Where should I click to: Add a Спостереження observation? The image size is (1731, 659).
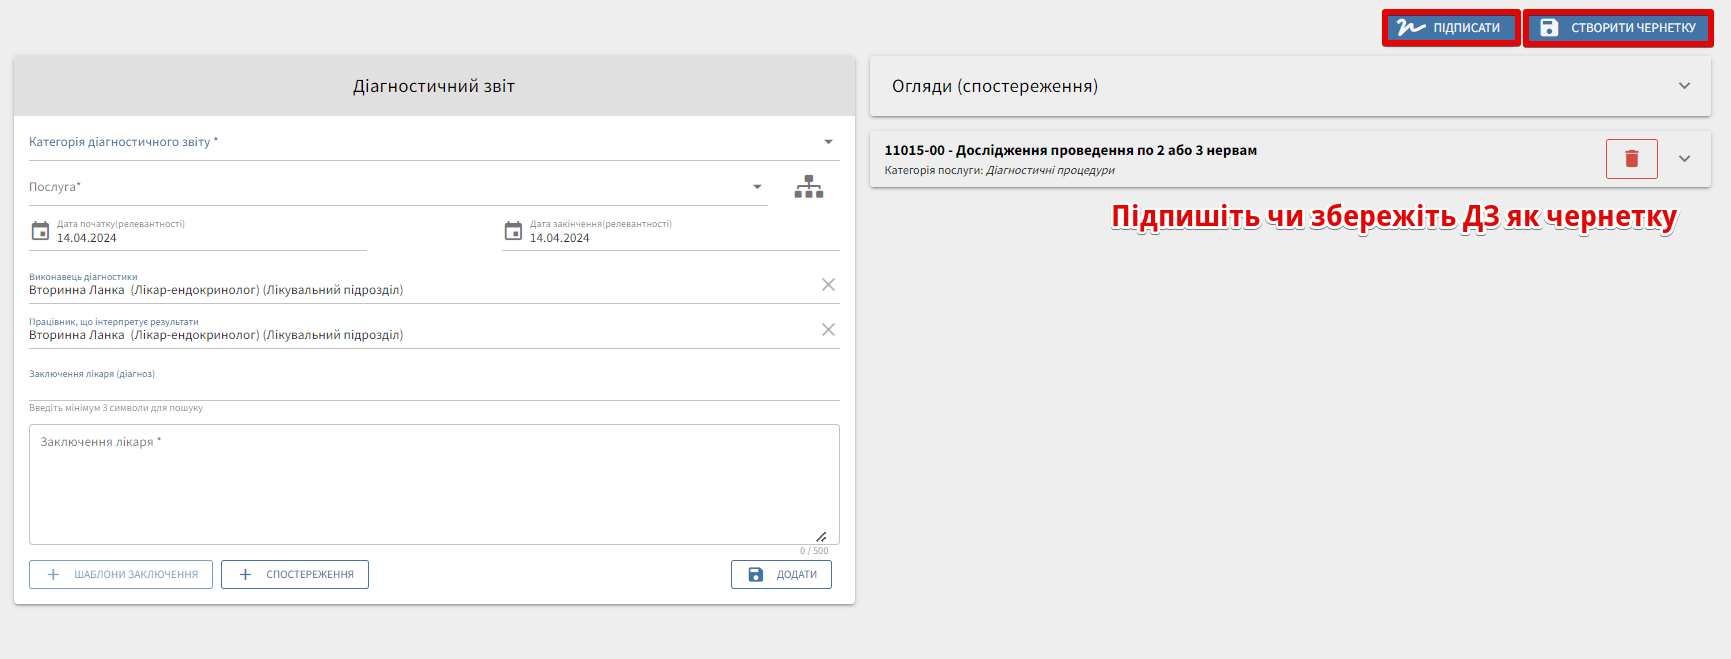click(x=295, y=575)
